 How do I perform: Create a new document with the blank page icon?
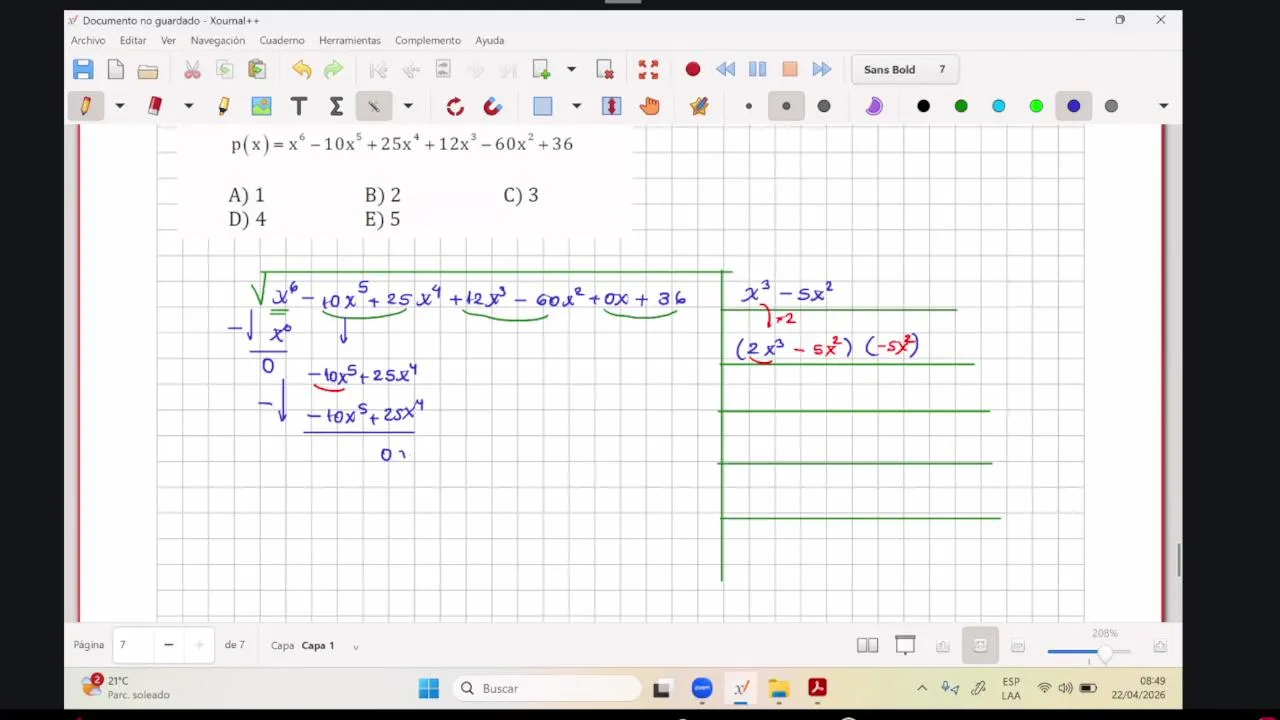coord(116,69)
